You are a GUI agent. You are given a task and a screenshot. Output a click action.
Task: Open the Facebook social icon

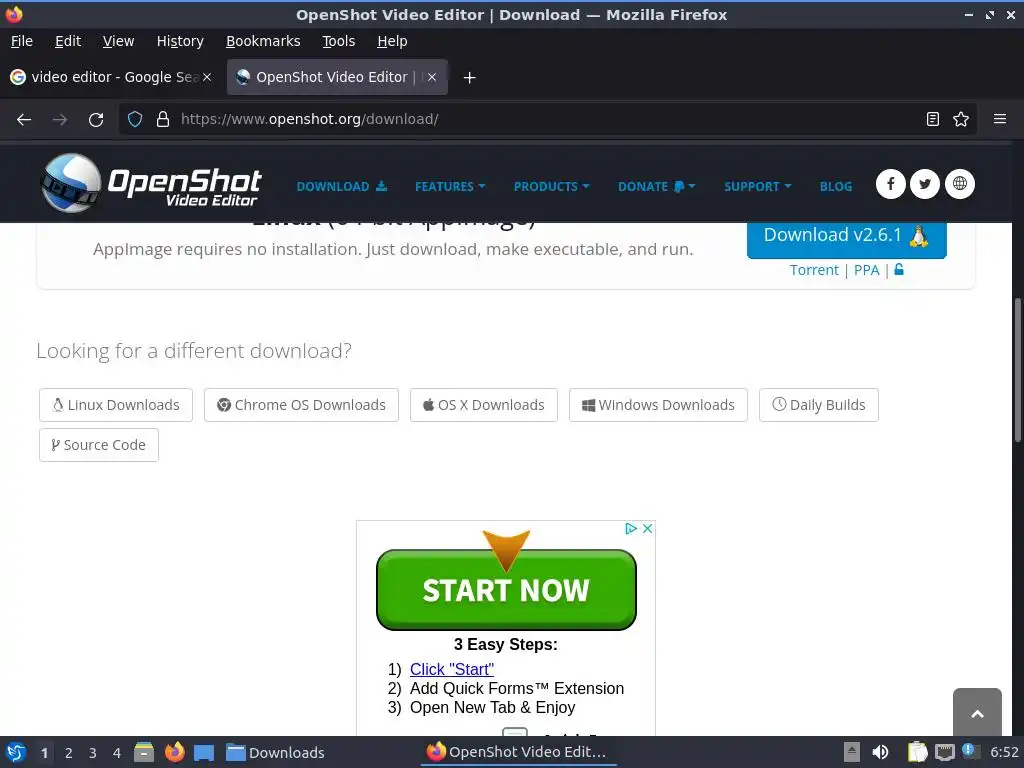point(890,184)
